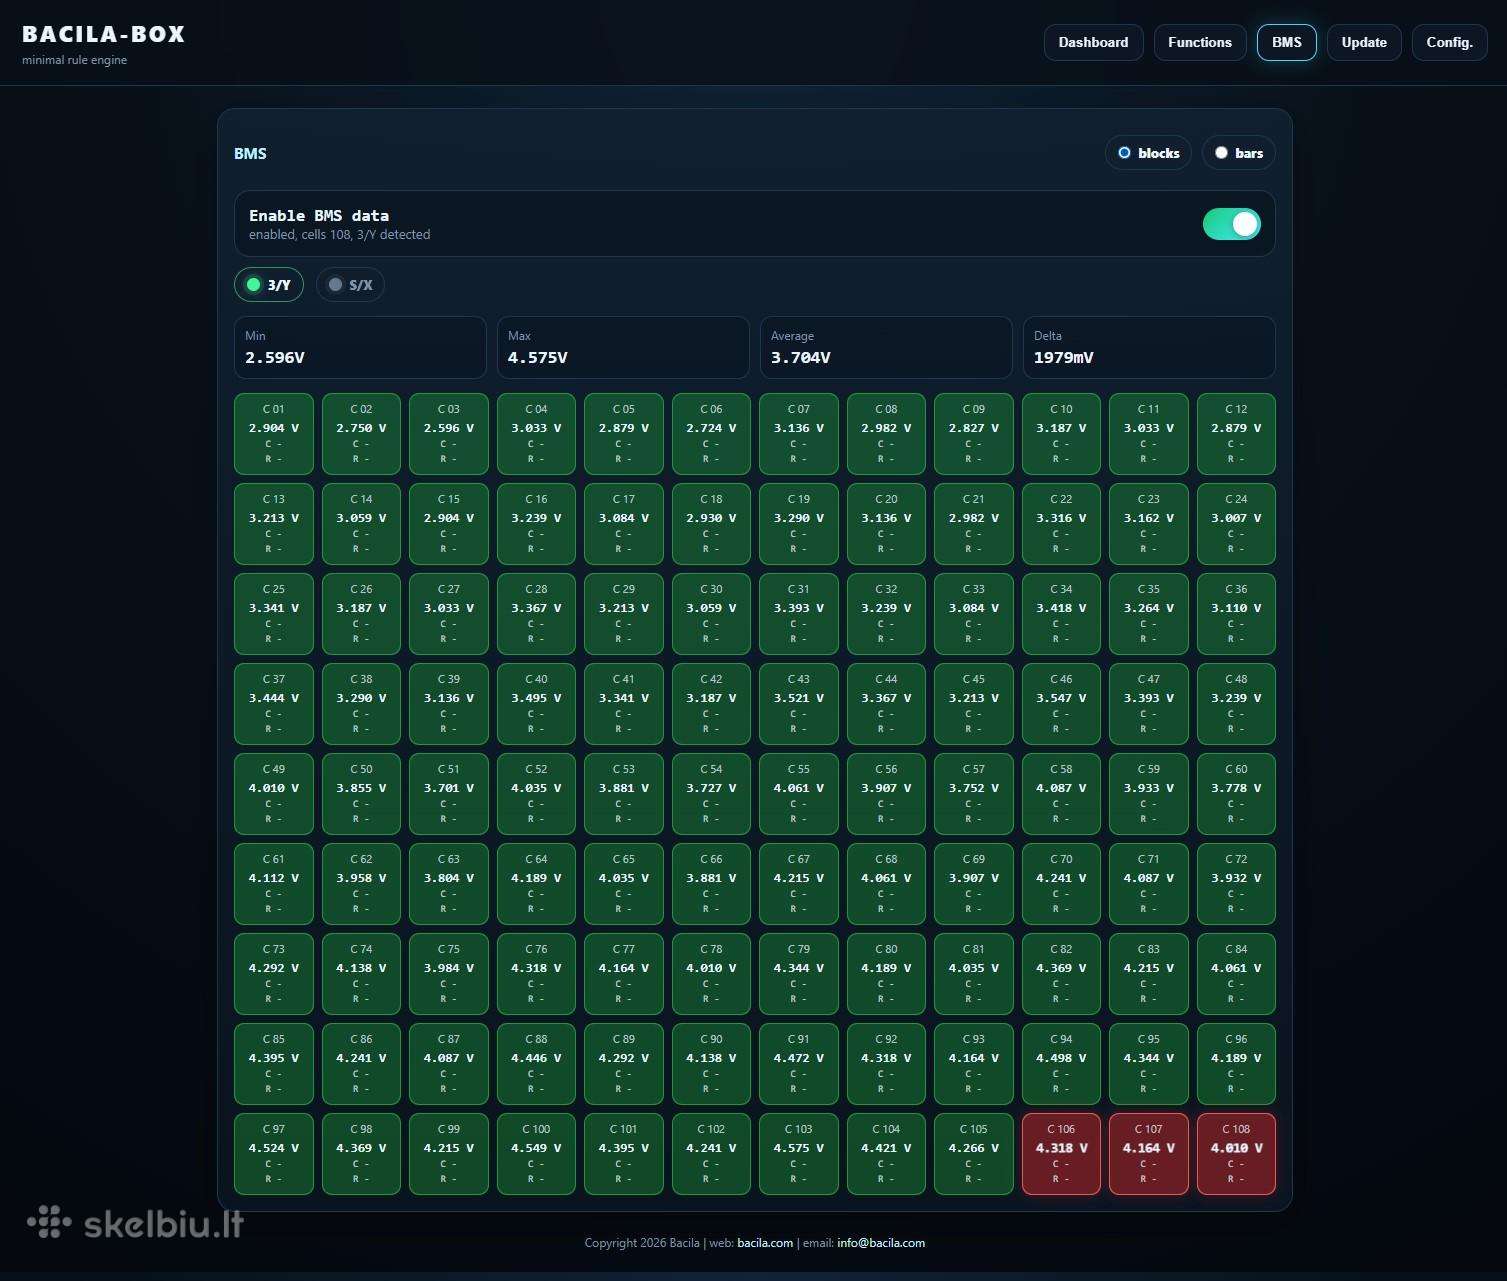Open cell block C 19
The height and width of the screenshot is (1281, 1507).
(x=799, y=524)
